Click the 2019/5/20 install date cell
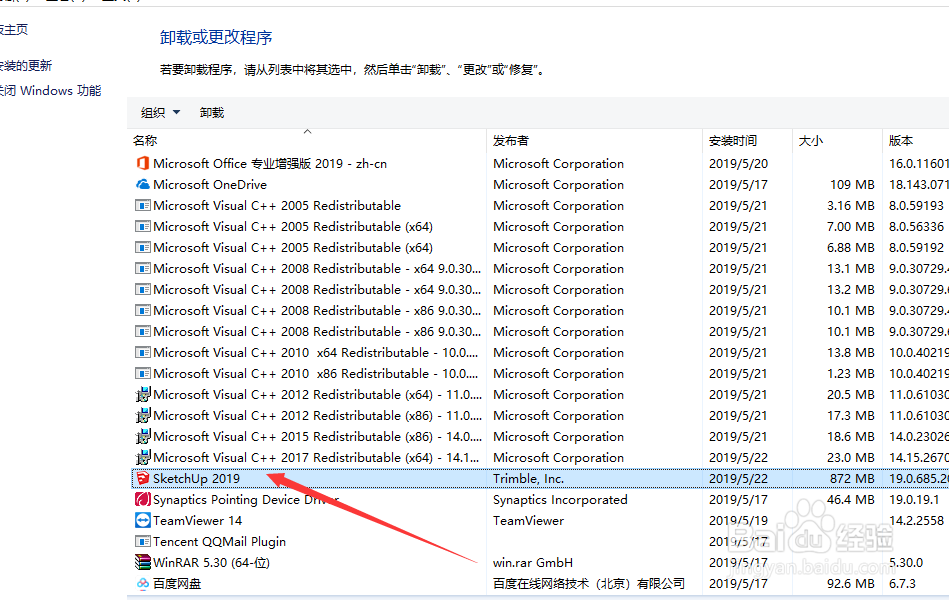 (x=738, y=163)
